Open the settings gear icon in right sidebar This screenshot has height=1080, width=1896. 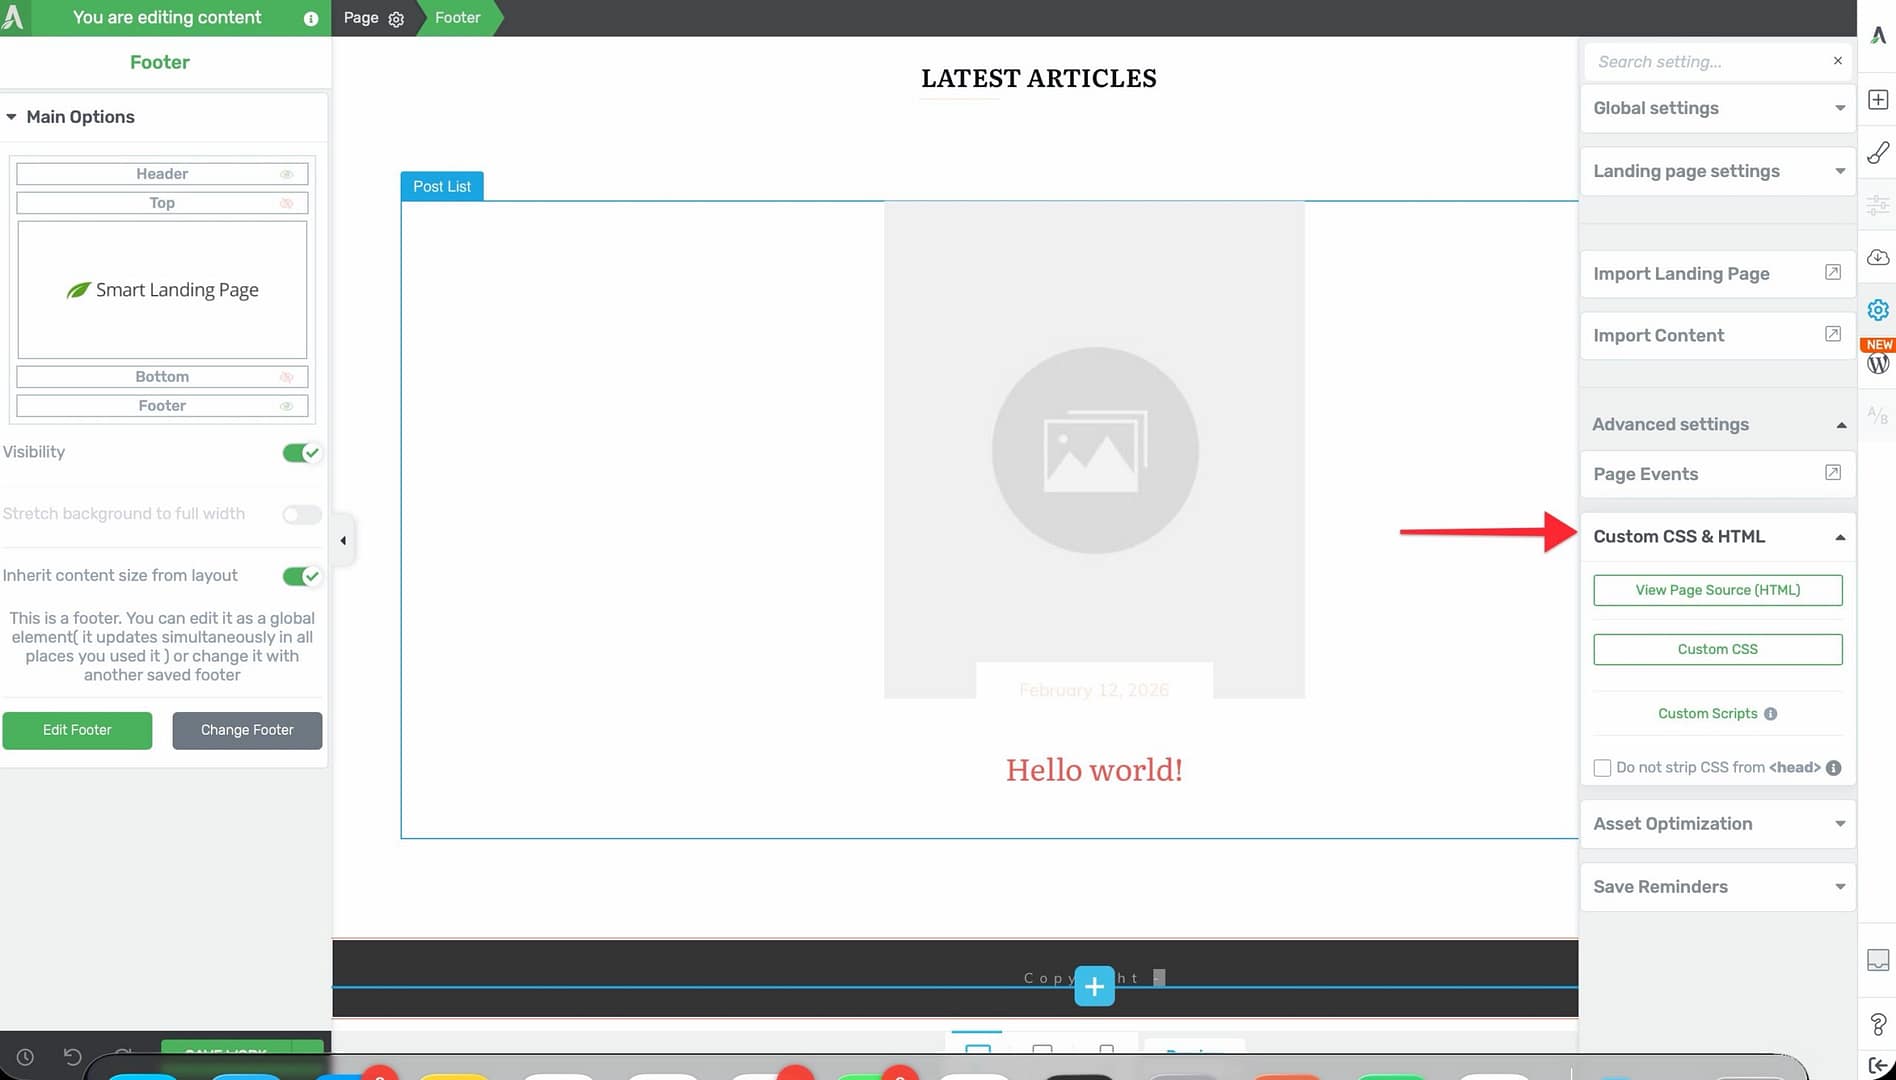1877,310
